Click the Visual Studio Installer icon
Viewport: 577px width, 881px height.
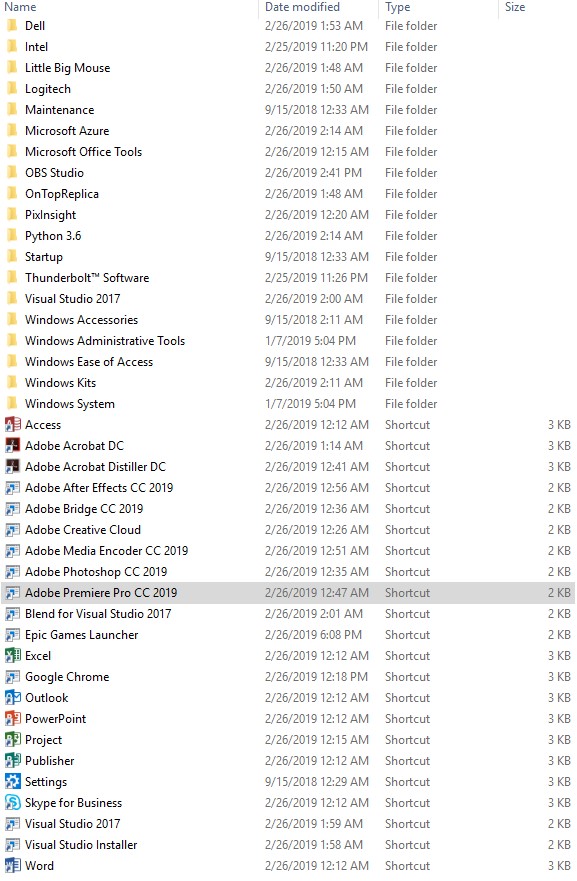coord(12,845)
